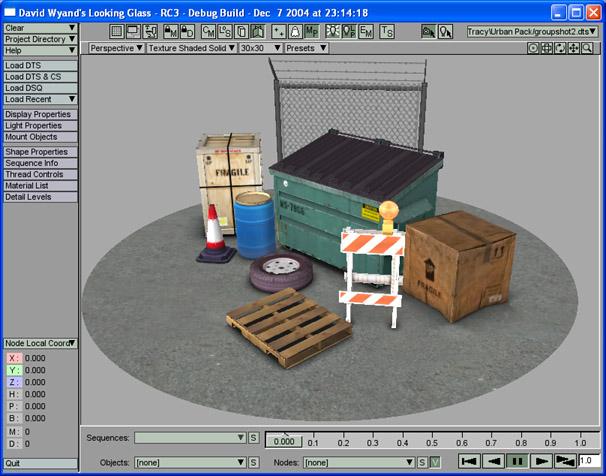Click the Load DTS button
This screenshot has height=476, width=606.
(39, 66)
